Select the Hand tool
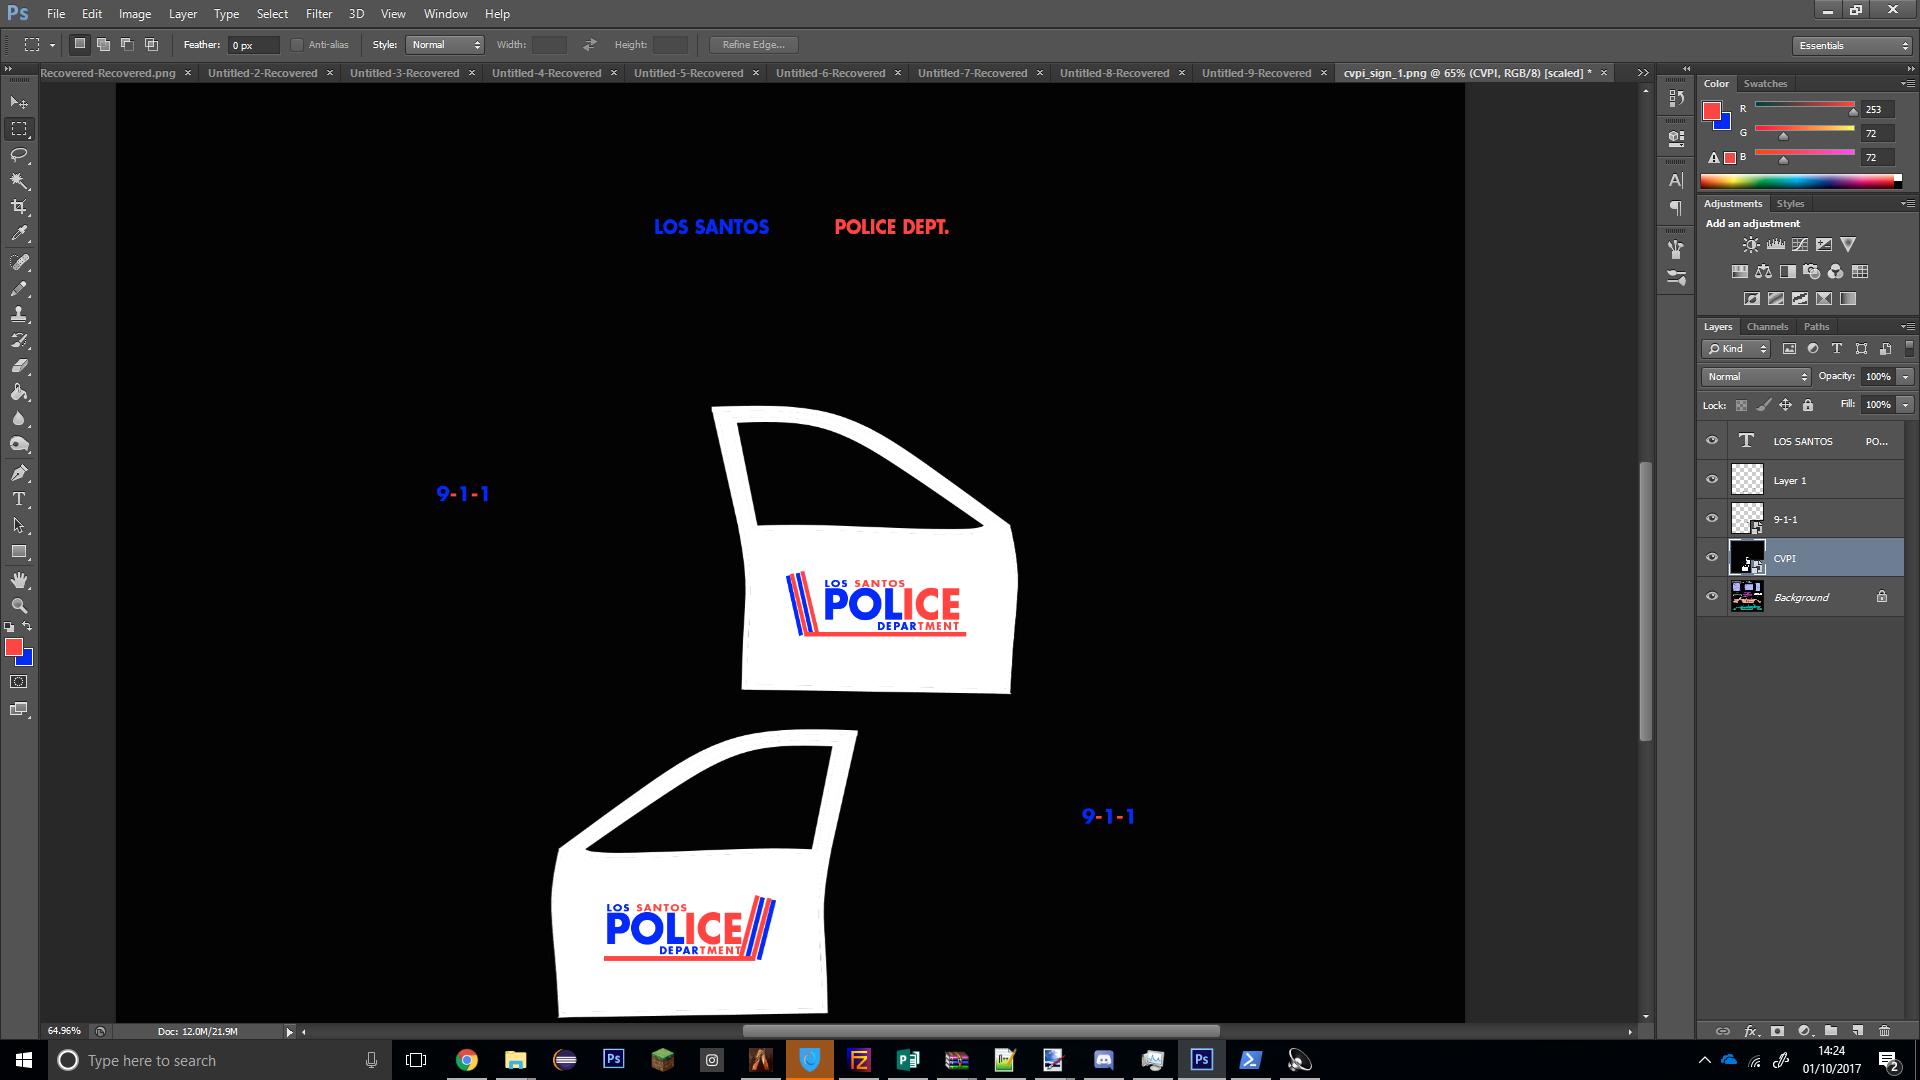 coord(19,580)
